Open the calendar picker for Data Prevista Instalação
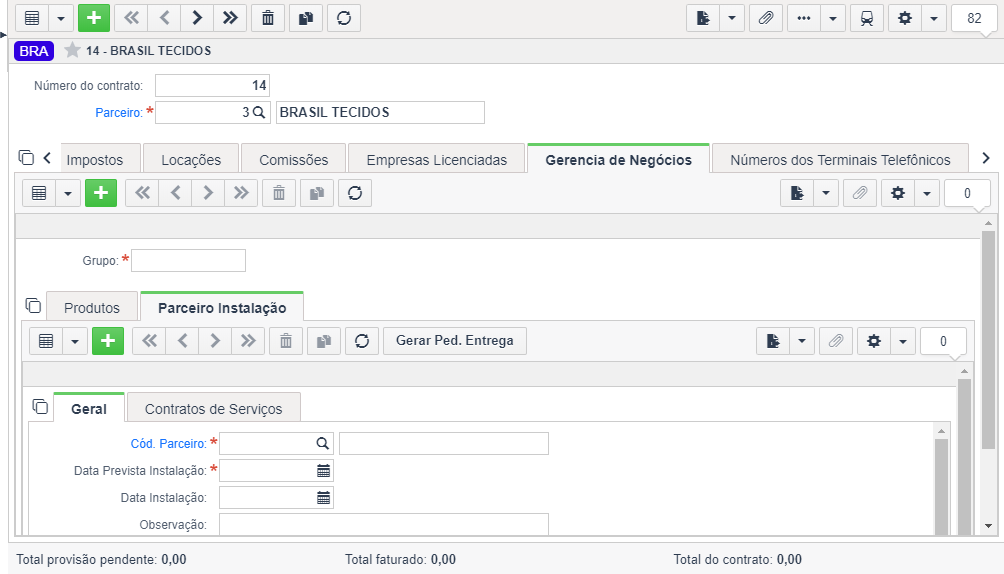The image size is (1004, 574). coord(323,471)
